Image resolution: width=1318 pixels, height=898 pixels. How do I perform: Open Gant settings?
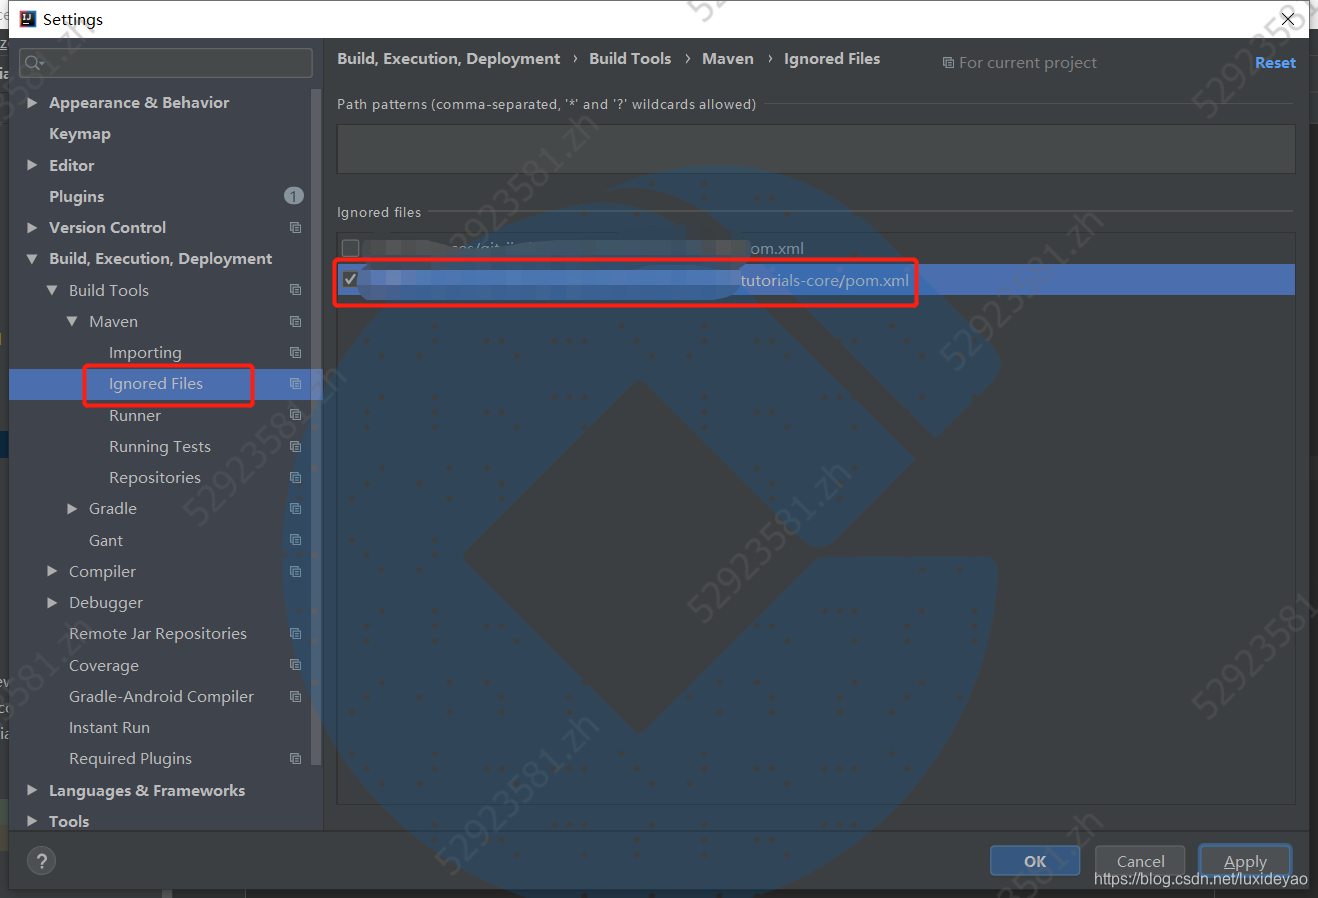click(x=106, y=540)
